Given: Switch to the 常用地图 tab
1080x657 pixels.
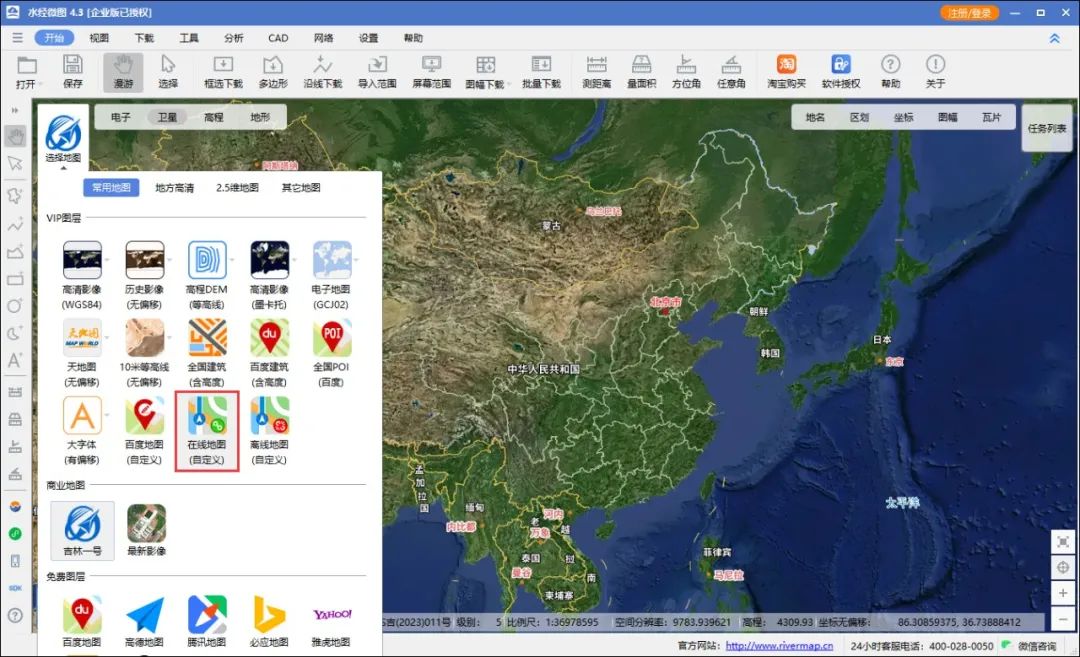Looking at the screenshot, I should pyautogui.click(x=111, y=187).
